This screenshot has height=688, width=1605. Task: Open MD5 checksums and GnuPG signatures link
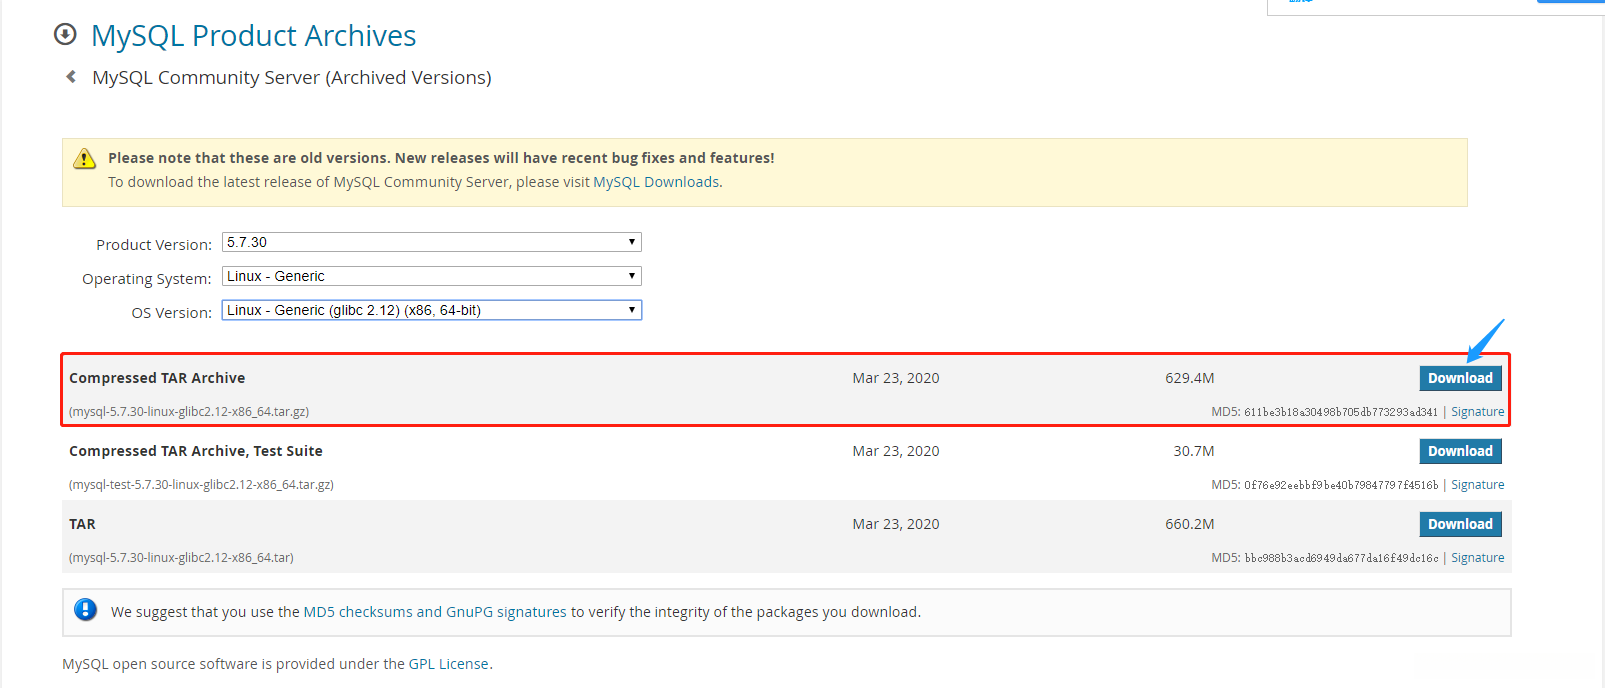(435, 612)
